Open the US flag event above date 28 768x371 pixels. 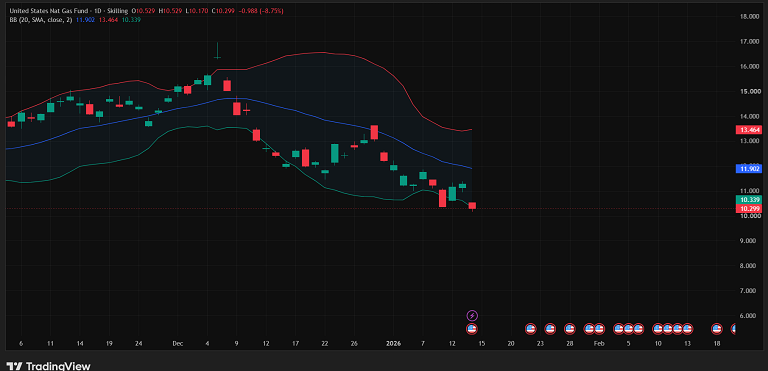(x=570, y=329)
